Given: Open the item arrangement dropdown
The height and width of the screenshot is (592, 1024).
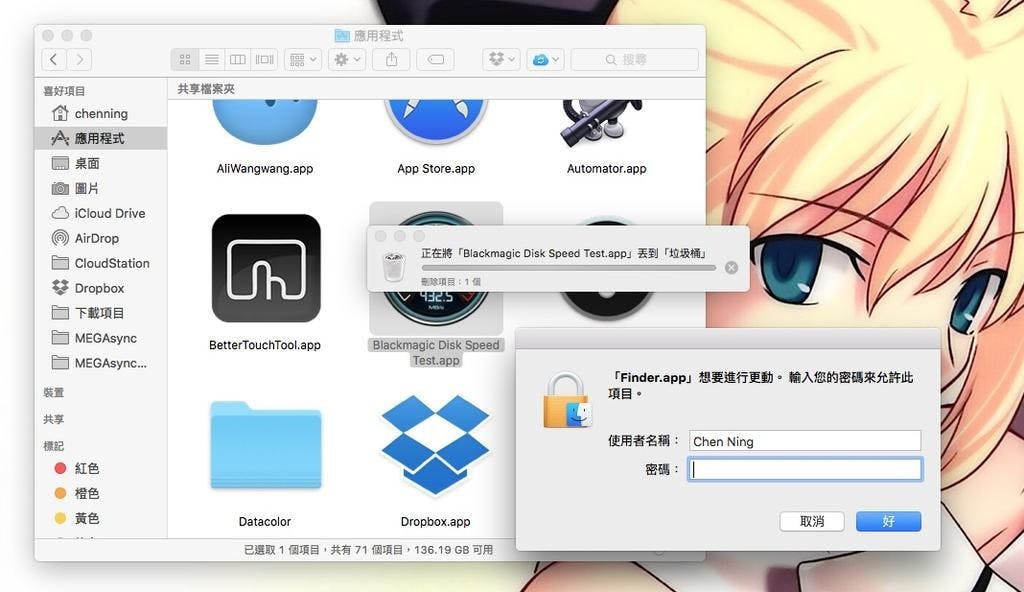Looking at the screenshot, I should [302, 59].
